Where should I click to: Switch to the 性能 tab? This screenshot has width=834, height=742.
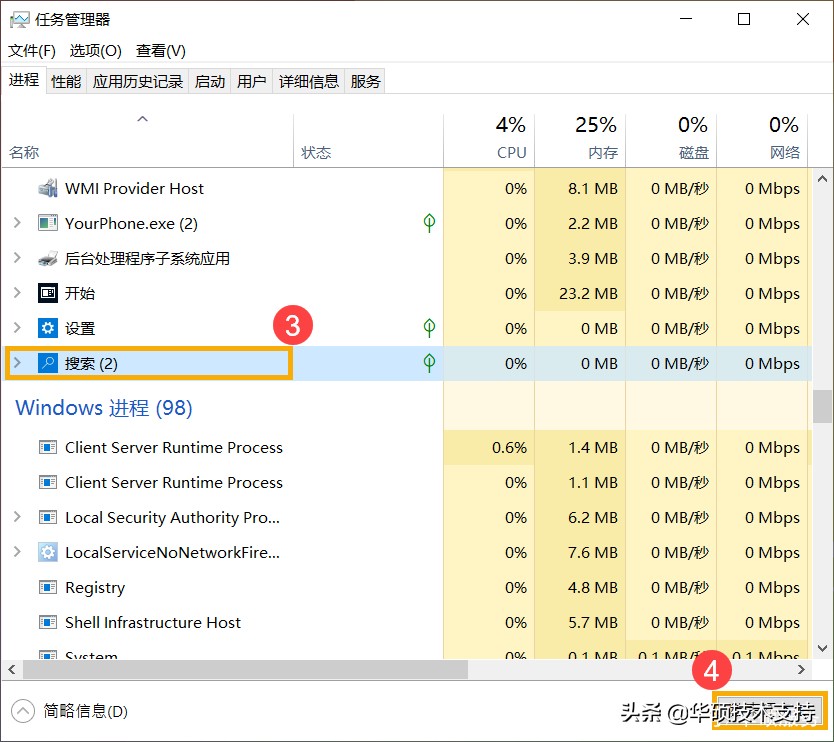pos(65,81)
